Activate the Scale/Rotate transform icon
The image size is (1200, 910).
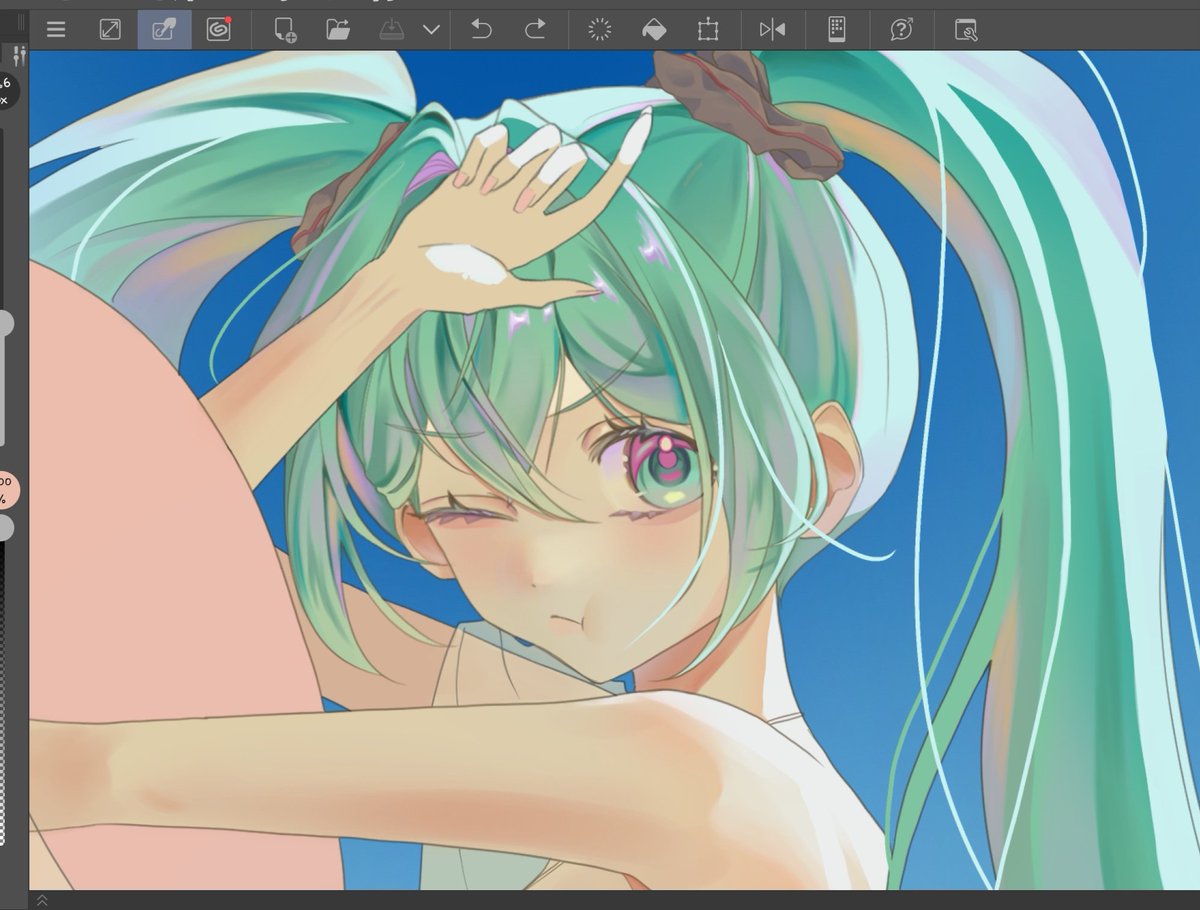[x=708, y=30]
